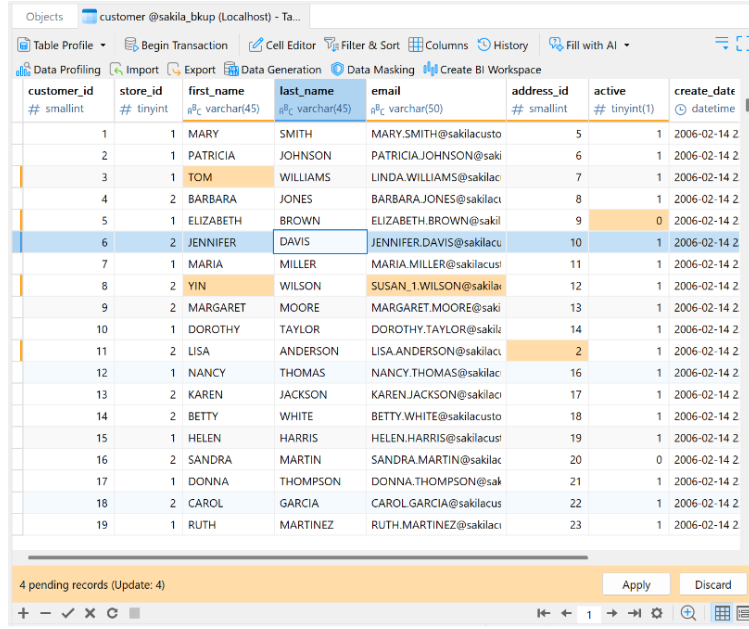
Task: Open the Cell Editor
Action: click(282, 45)
